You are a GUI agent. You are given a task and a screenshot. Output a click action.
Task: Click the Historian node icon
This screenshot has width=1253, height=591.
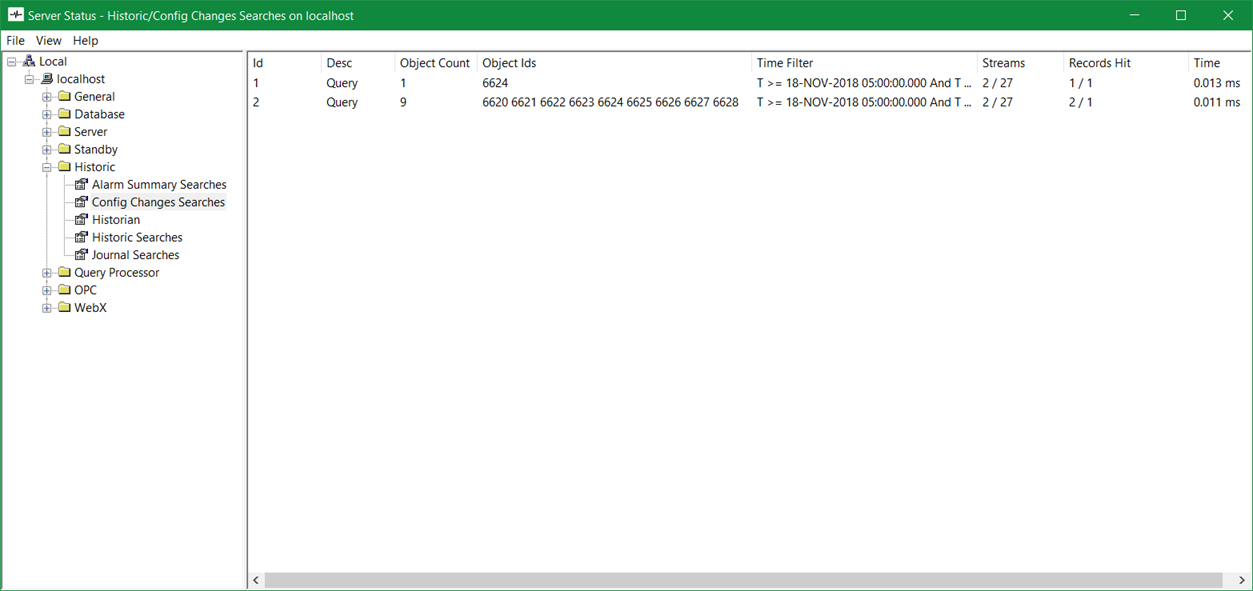point(82,220)
